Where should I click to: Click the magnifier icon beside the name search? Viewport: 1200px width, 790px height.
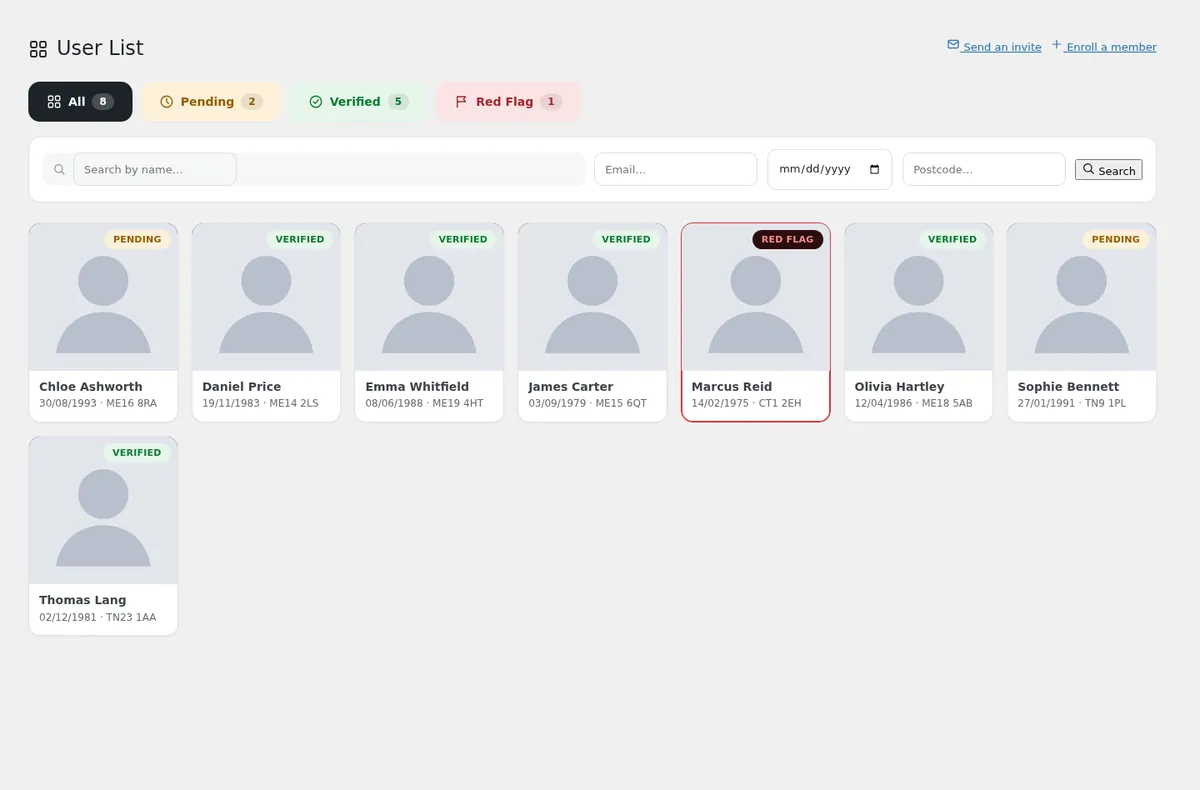click(x=59, y=170)
